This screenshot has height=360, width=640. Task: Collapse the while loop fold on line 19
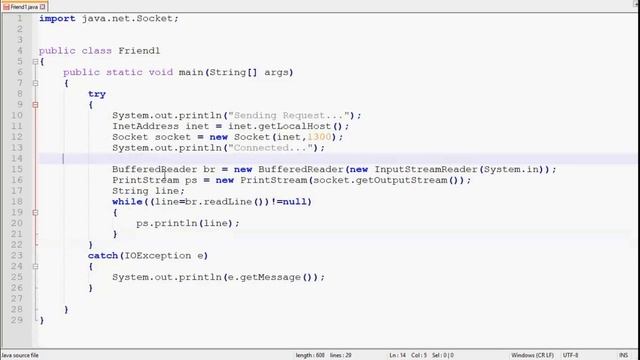[36, 213]
